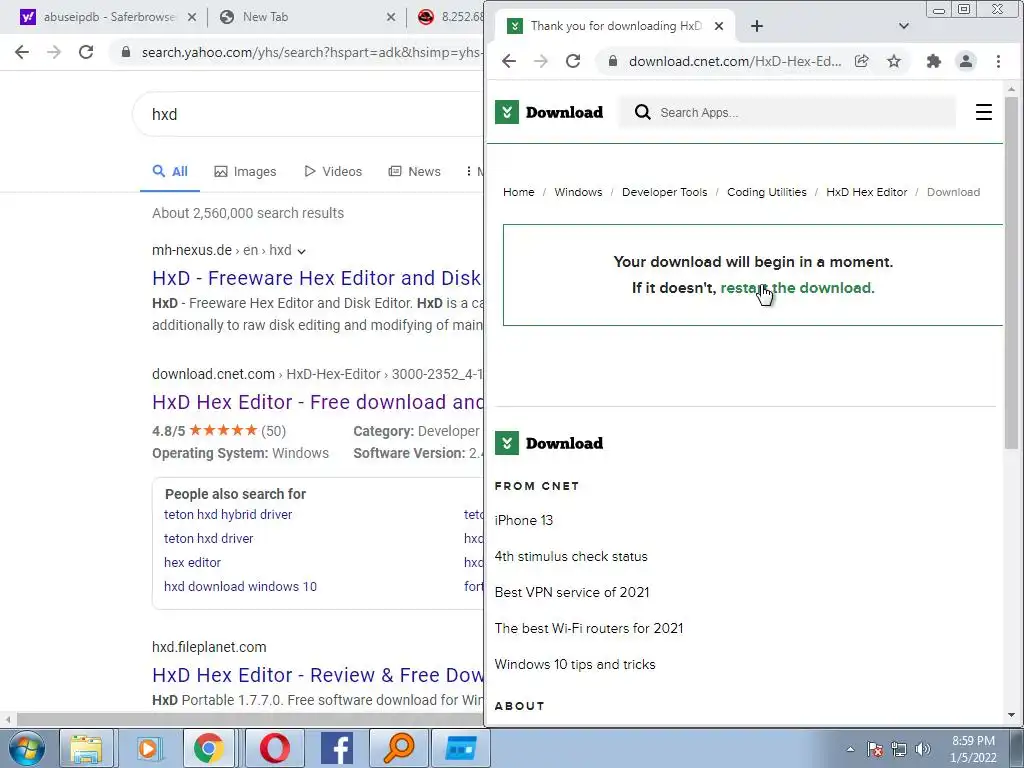Click 'teton hxd driver' suggestion
This screenshot has width=1024, height=768.
208,539
